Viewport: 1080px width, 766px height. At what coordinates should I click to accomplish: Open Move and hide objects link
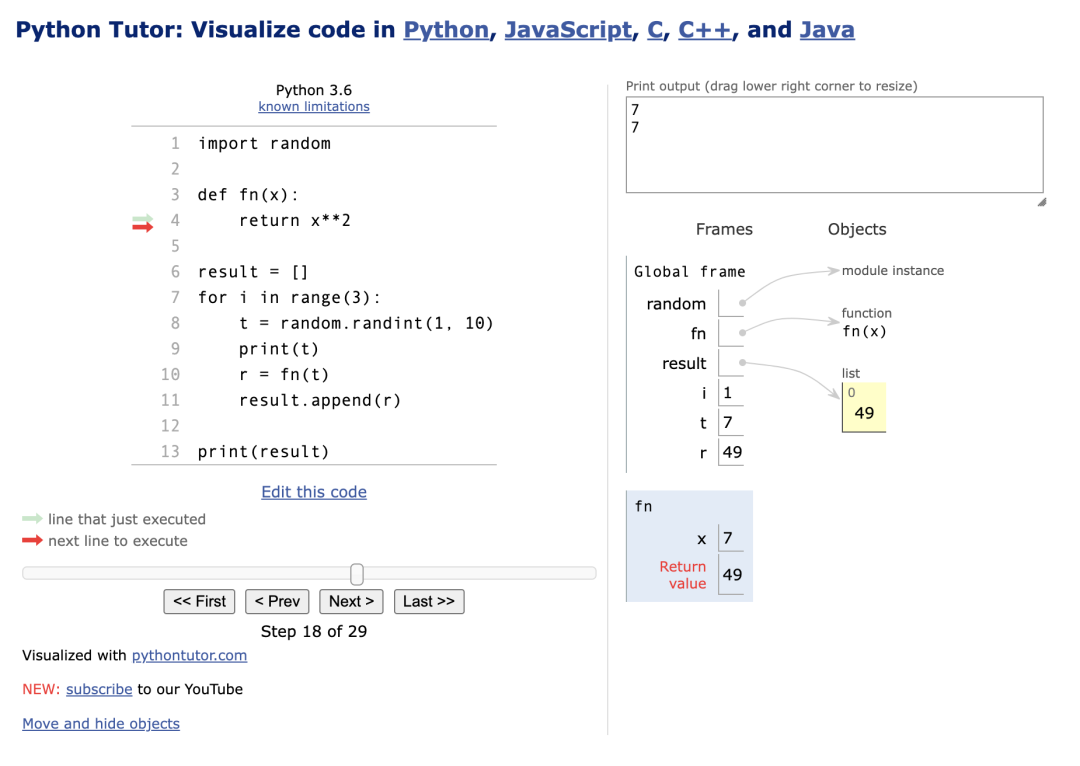[101, 723]
